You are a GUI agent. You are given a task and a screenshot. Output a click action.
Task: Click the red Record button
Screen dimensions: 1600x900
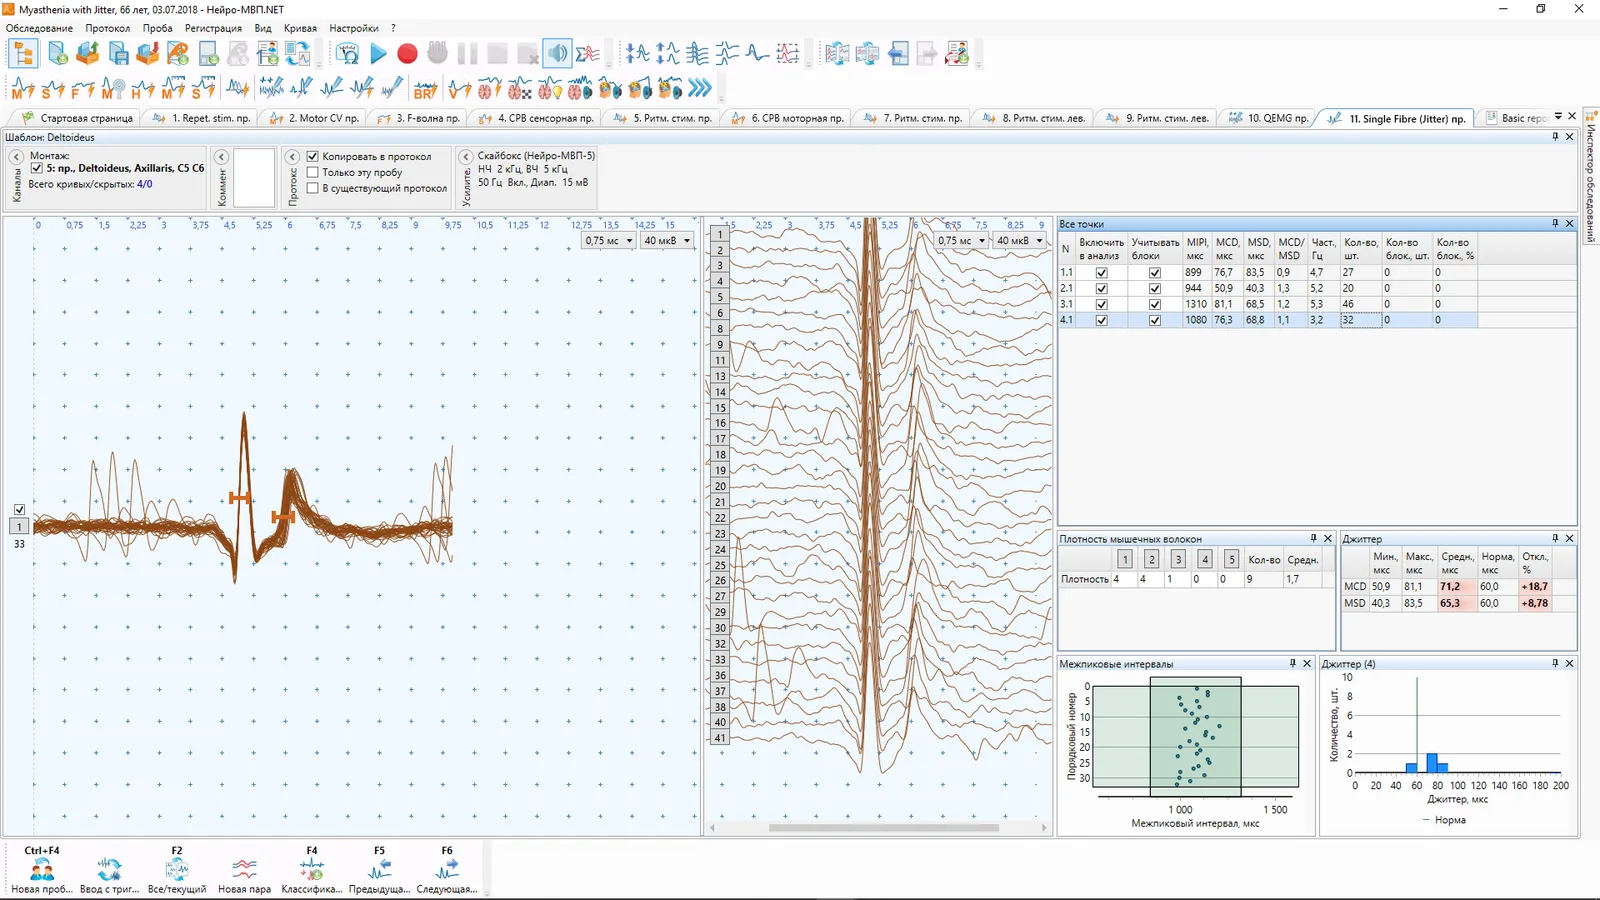(x=407, y=54)
